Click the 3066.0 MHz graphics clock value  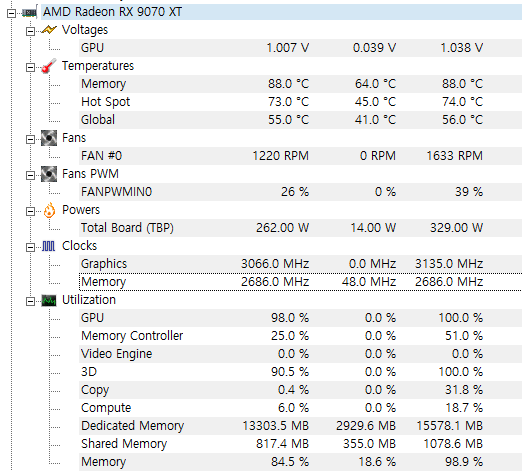click(275, 264)
